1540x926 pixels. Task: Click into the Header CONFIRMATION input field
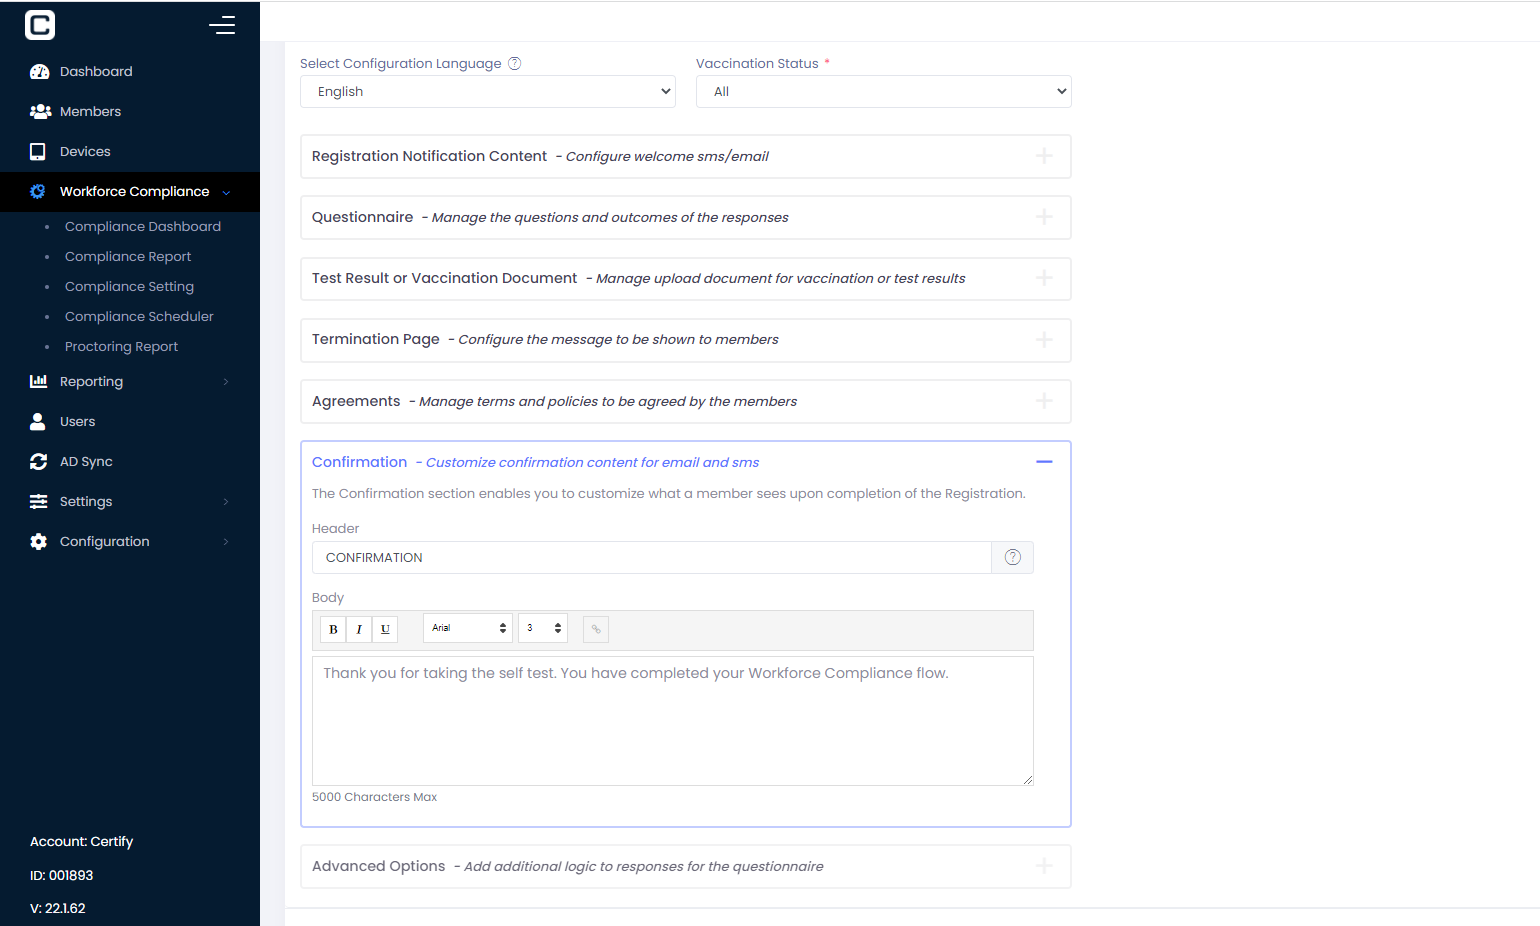(651, 557)
